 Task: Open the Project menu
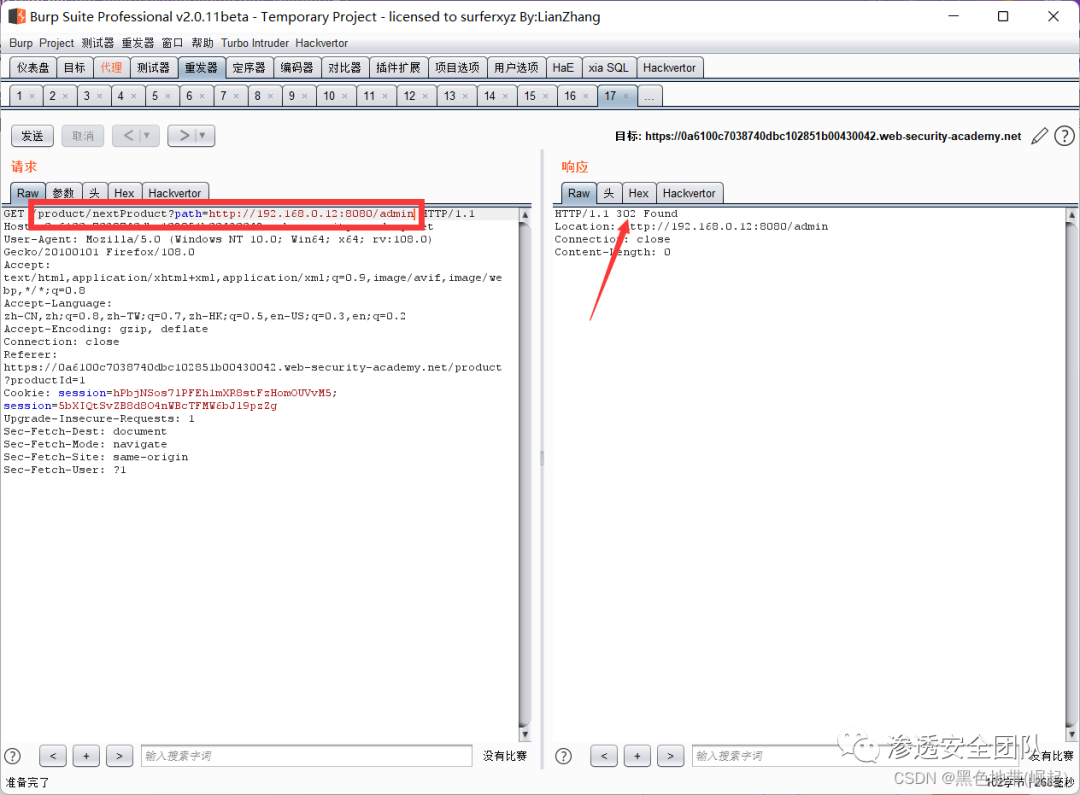(x=56, y=43)
